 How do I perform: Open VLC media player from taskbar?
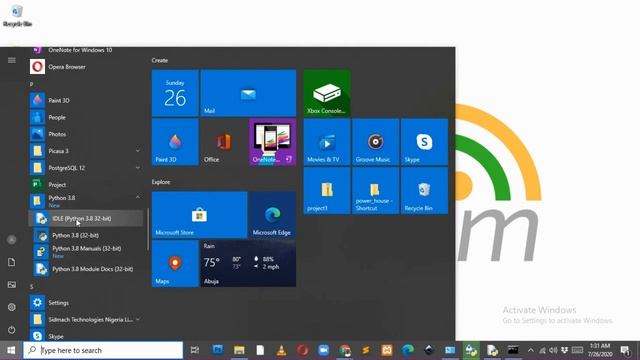click(x=281, y=350)
